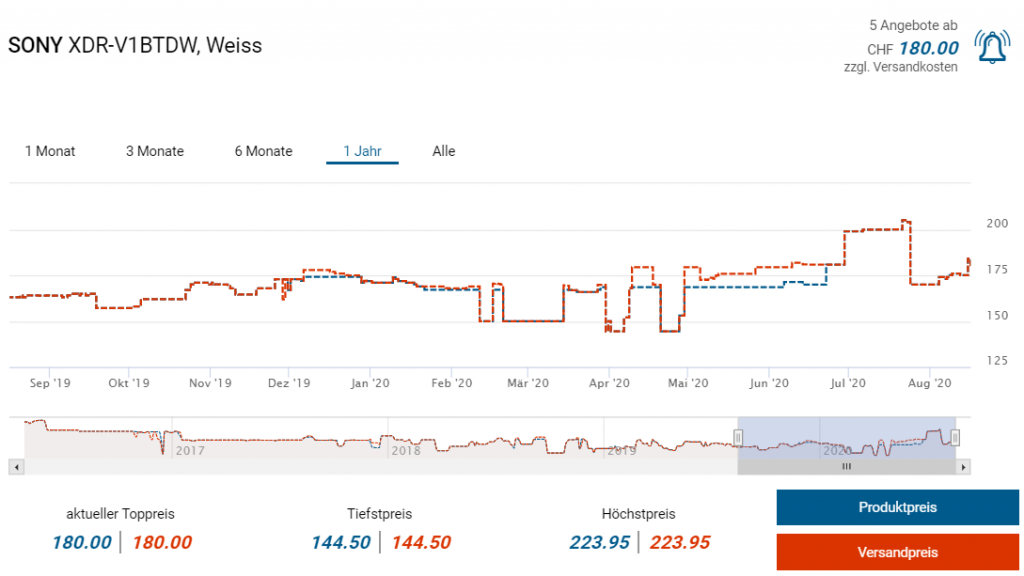Select the 1 Monat time range

[50, 151]
